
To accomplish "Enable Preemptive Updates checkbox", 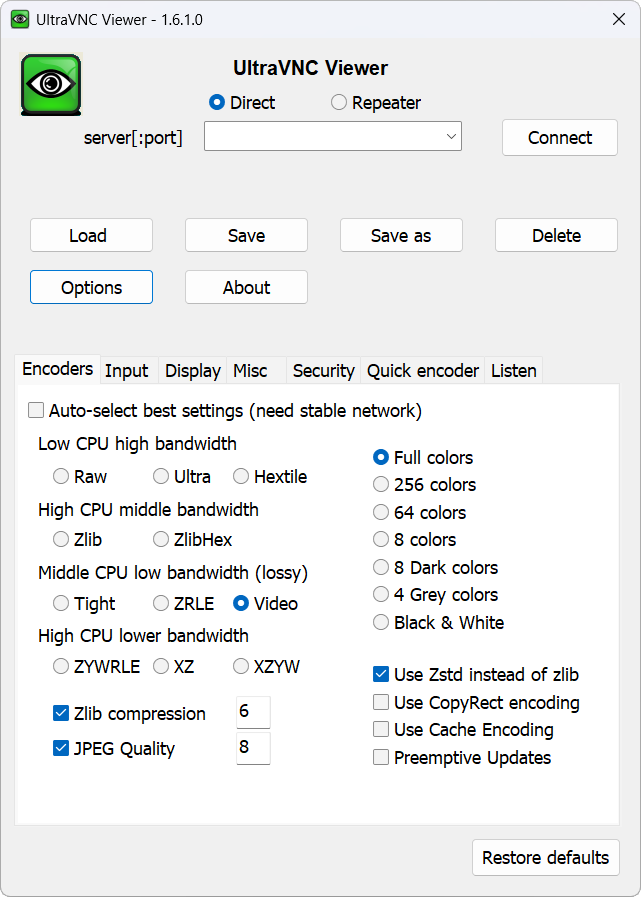I will coord(381,757).
